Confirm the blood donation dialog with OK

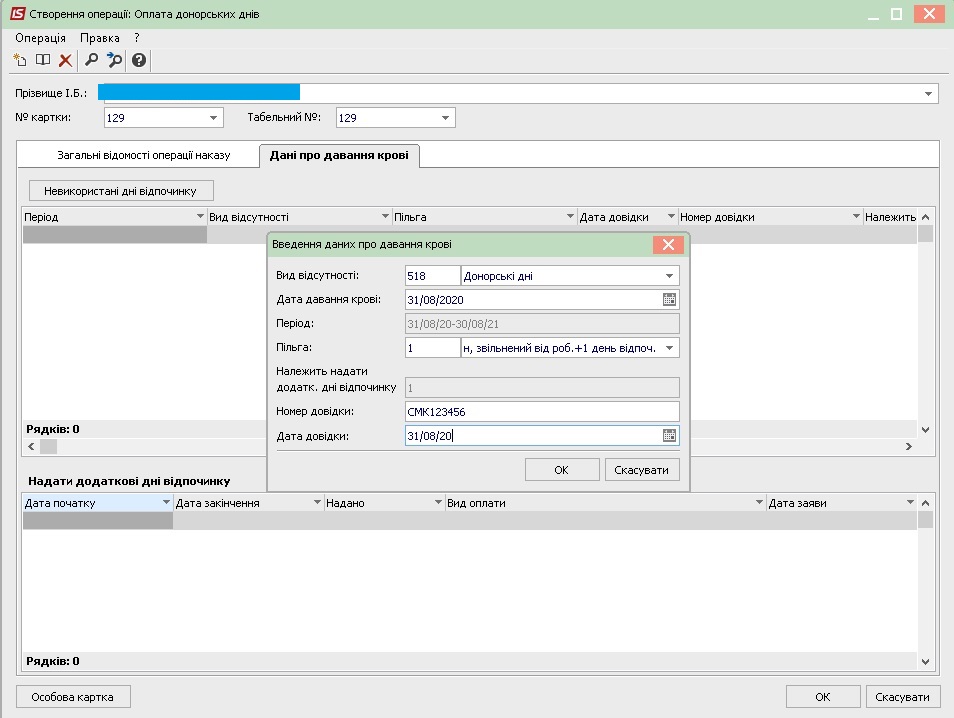(562, 470)
